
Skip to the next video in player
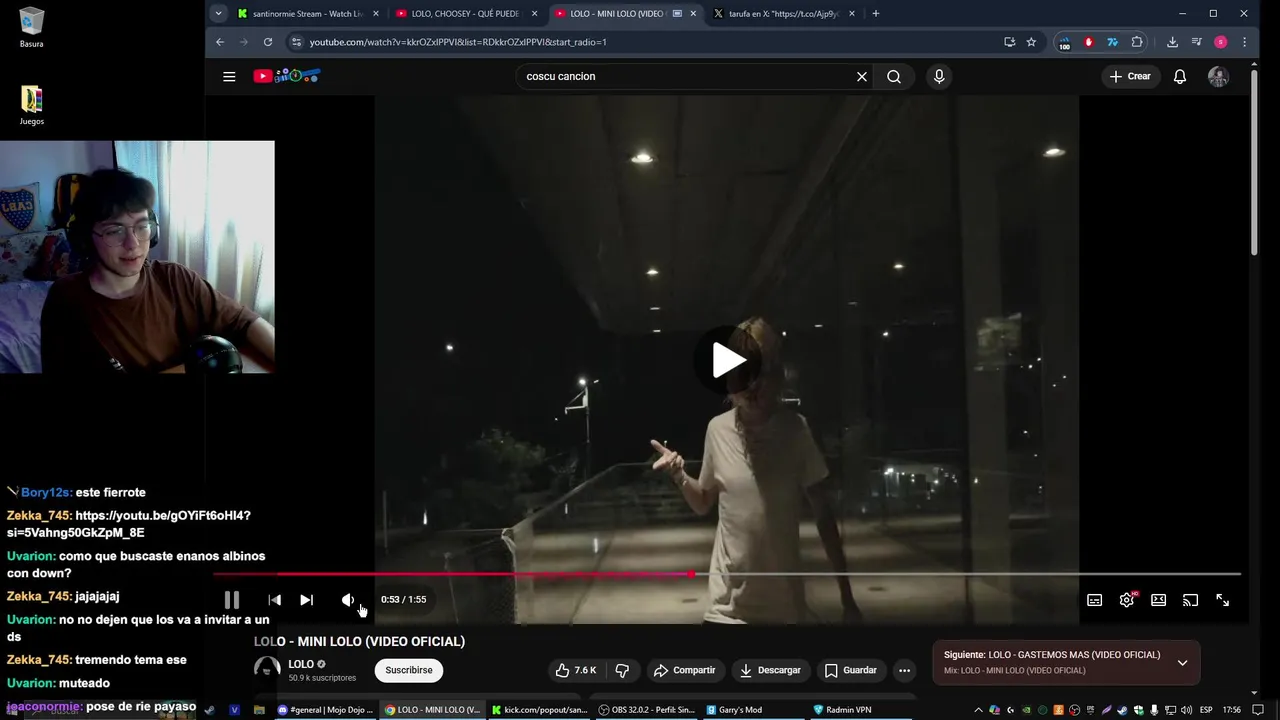[307, 600]
